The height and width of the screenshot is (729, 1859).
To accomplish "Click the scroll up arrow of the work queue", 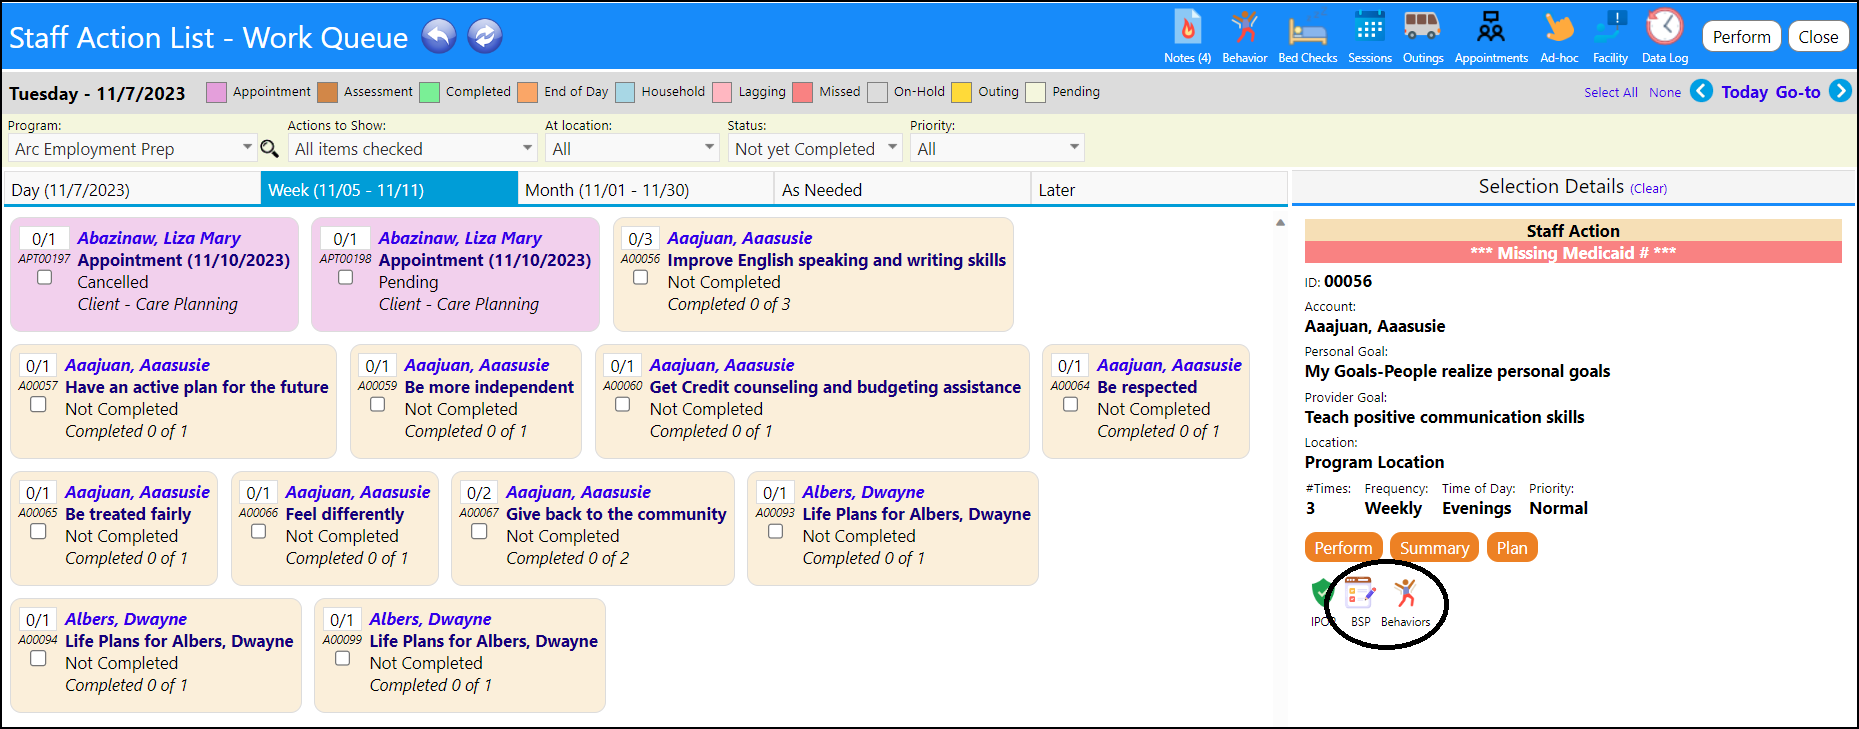I will [x=1280, y=223].
